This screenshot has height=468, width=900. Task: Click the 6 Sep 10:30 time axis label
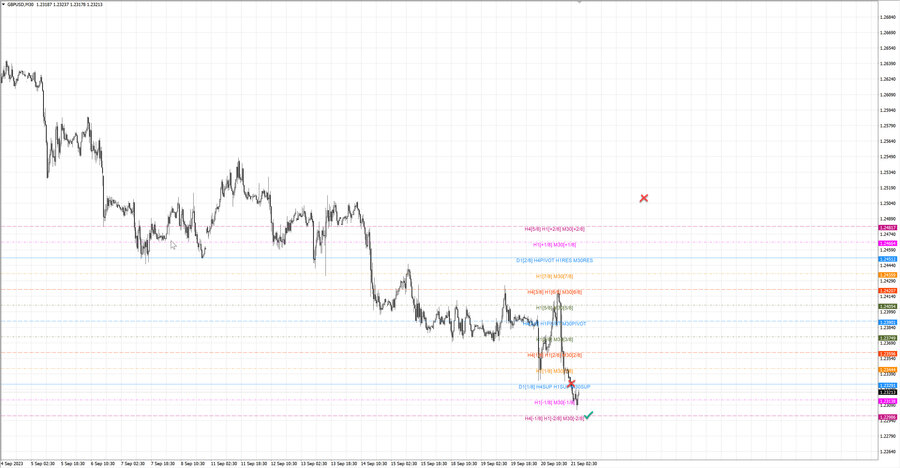click(103, 463)
